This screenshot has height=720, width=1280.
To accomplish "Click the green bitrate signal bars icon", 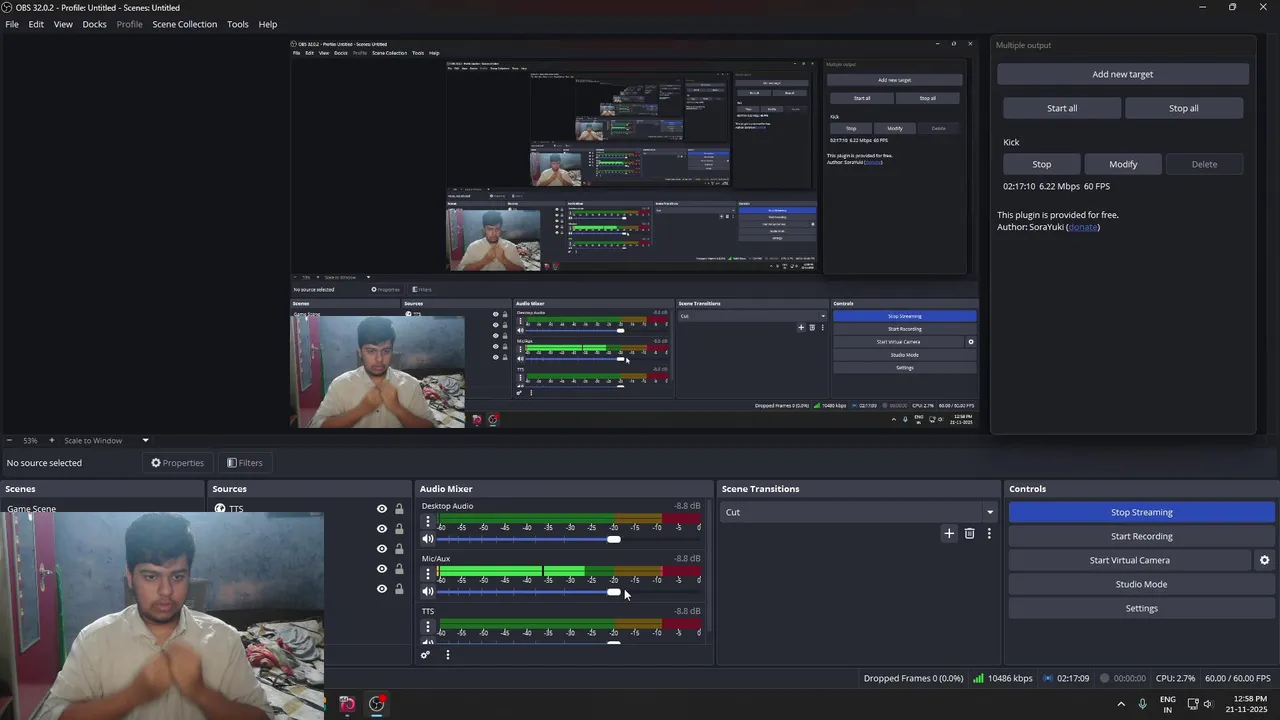I will click(x=978, y=678).
